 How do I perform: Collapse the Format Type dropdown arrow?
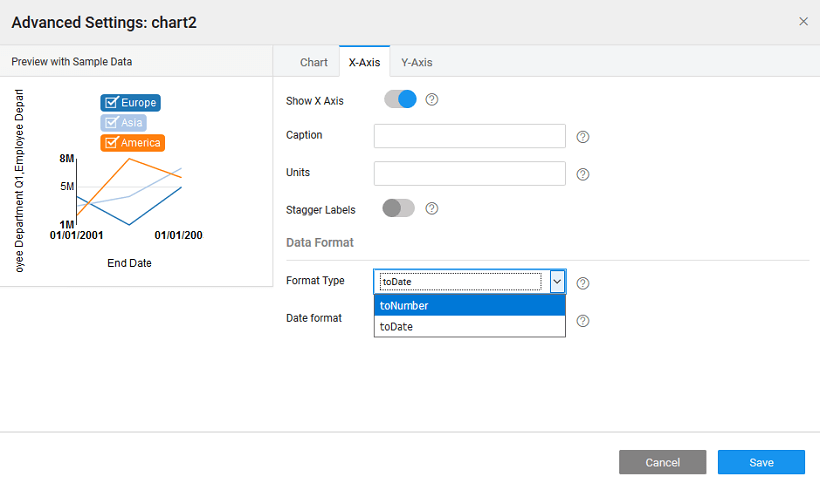tap(557, 282)
